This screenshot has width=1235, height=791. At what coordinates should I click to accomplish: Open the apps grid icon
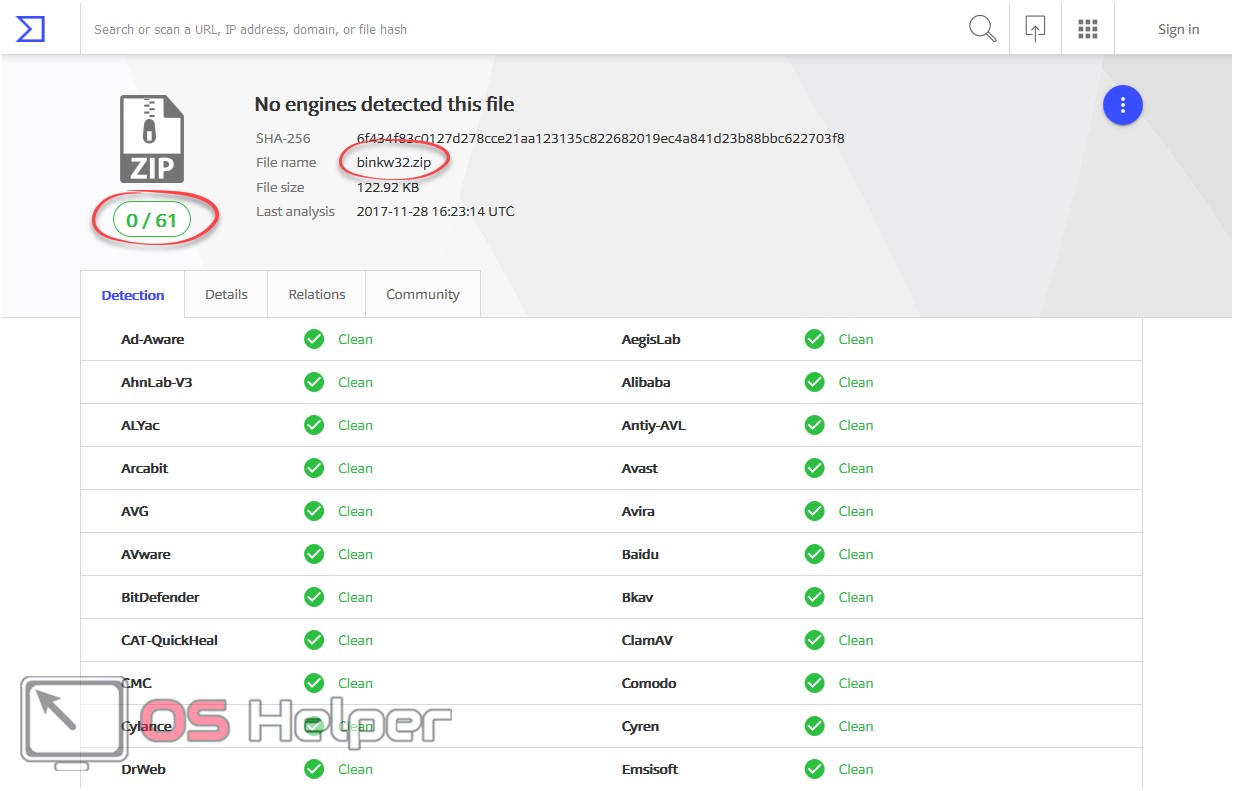pyautogui.click(x=1088, y=29)
